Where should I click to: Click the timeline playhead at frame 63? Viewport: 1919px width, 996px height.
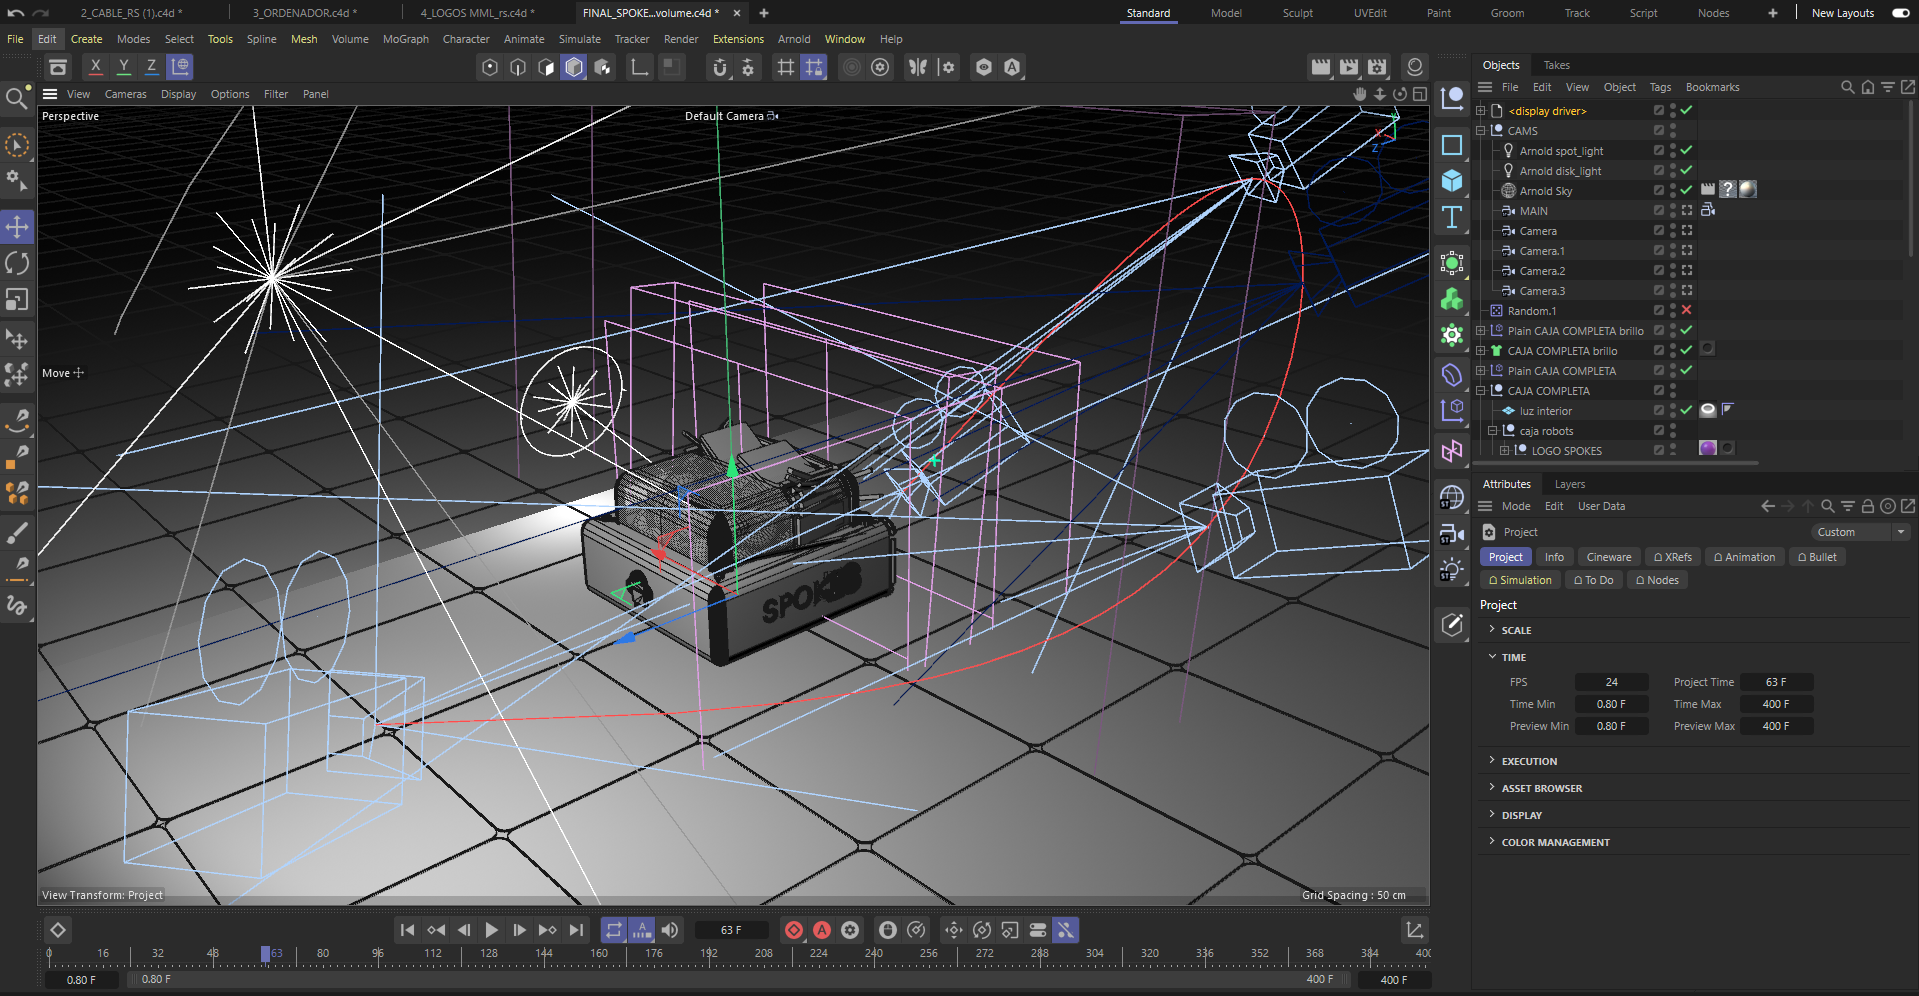click(x=265, y=954)
